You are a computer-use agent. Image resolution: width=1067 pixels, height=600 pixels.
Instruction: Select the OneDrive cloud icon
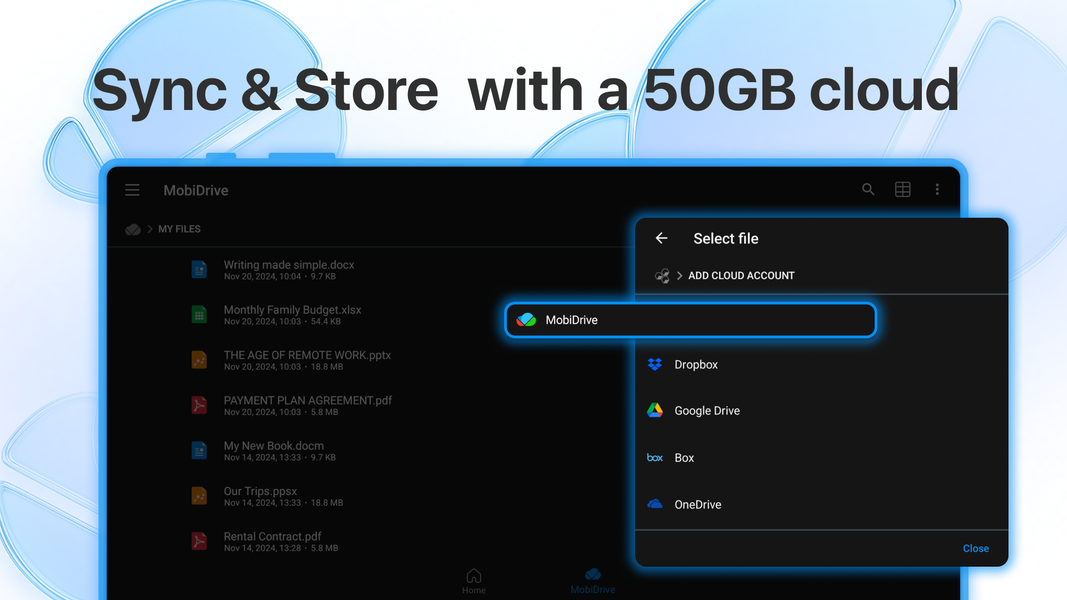coord(654,504)
